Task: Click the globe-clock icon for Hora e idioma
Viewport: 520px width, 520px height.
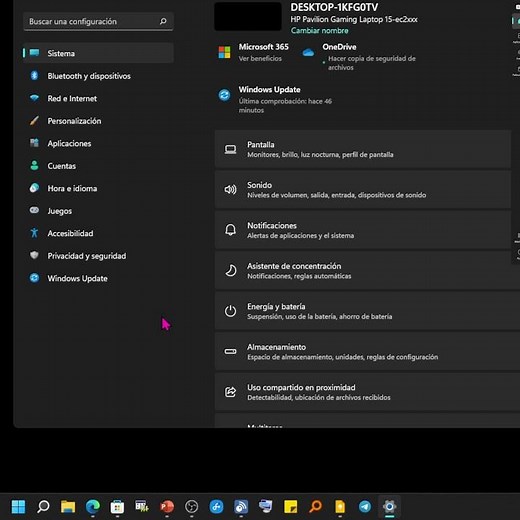Action: tap(34, 188)
